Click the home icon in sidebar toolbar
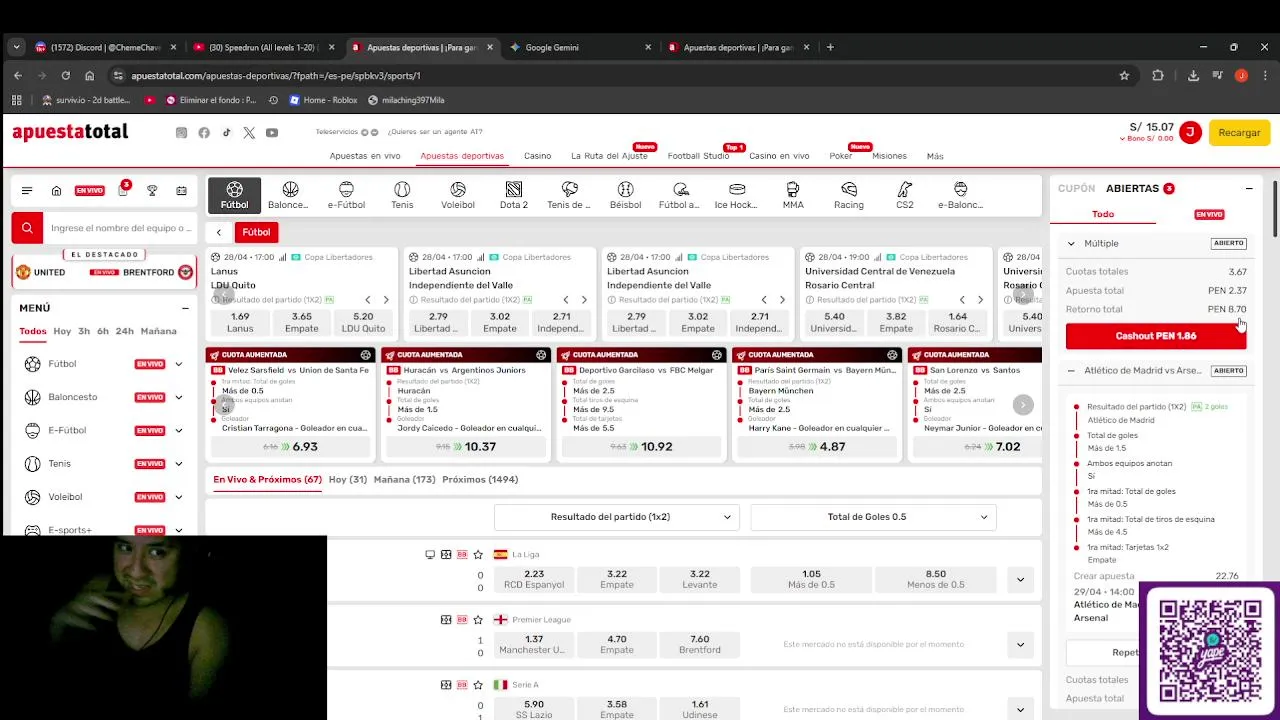Screen dimensions: 1280x720 [x=57, y=191]
